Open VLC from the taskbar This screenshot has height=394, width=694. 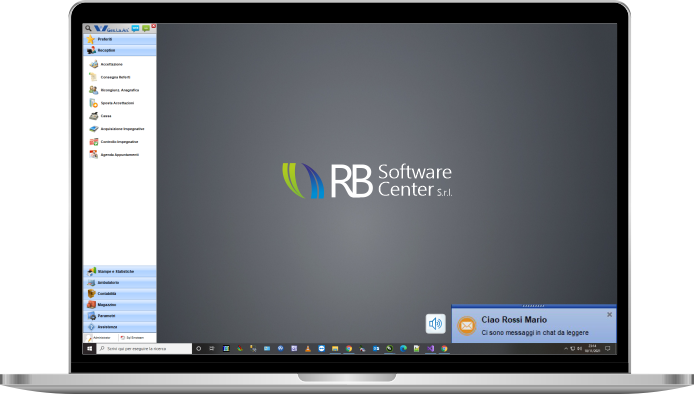[x=308, y=349]
